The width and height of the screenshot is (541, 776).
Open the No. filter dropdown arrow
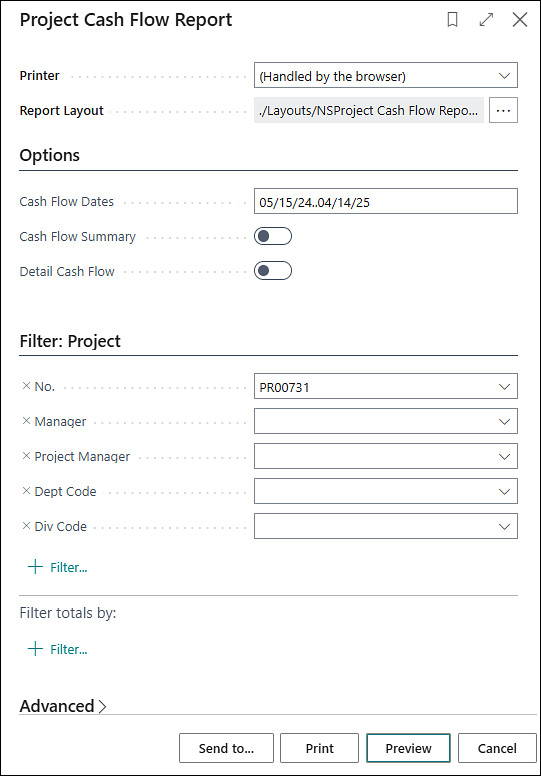(x=504, y=387)
